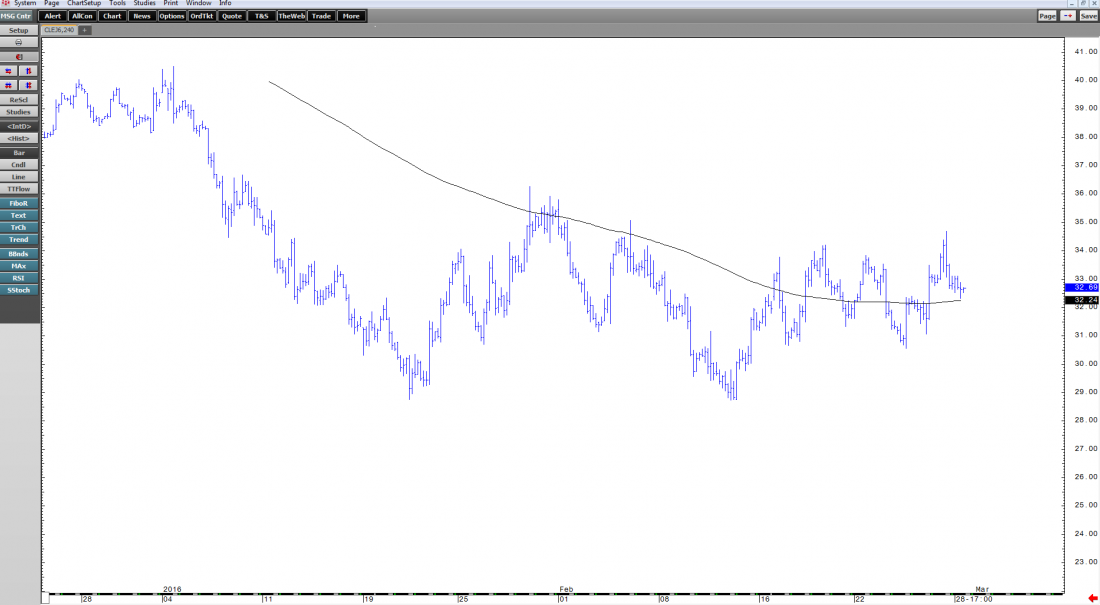
Task: Click the printer icon in left sidebar
Action: pyautogui.click(x=19, y=43)
